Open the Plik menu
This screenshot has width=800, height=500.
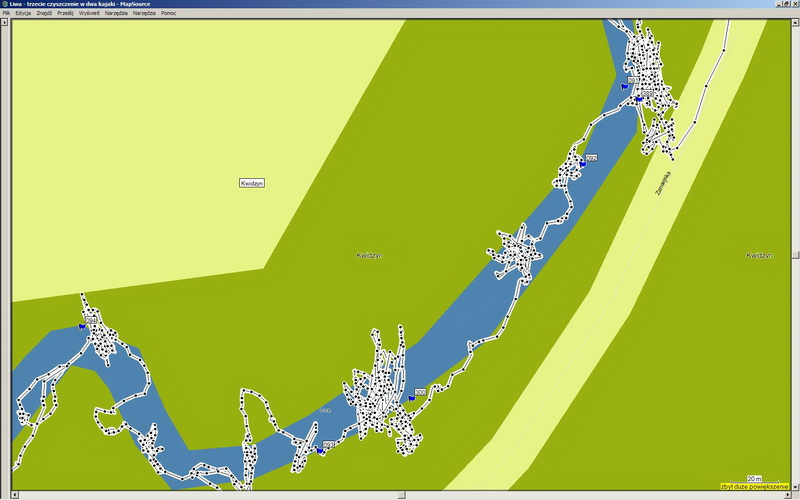click(6, 13)
